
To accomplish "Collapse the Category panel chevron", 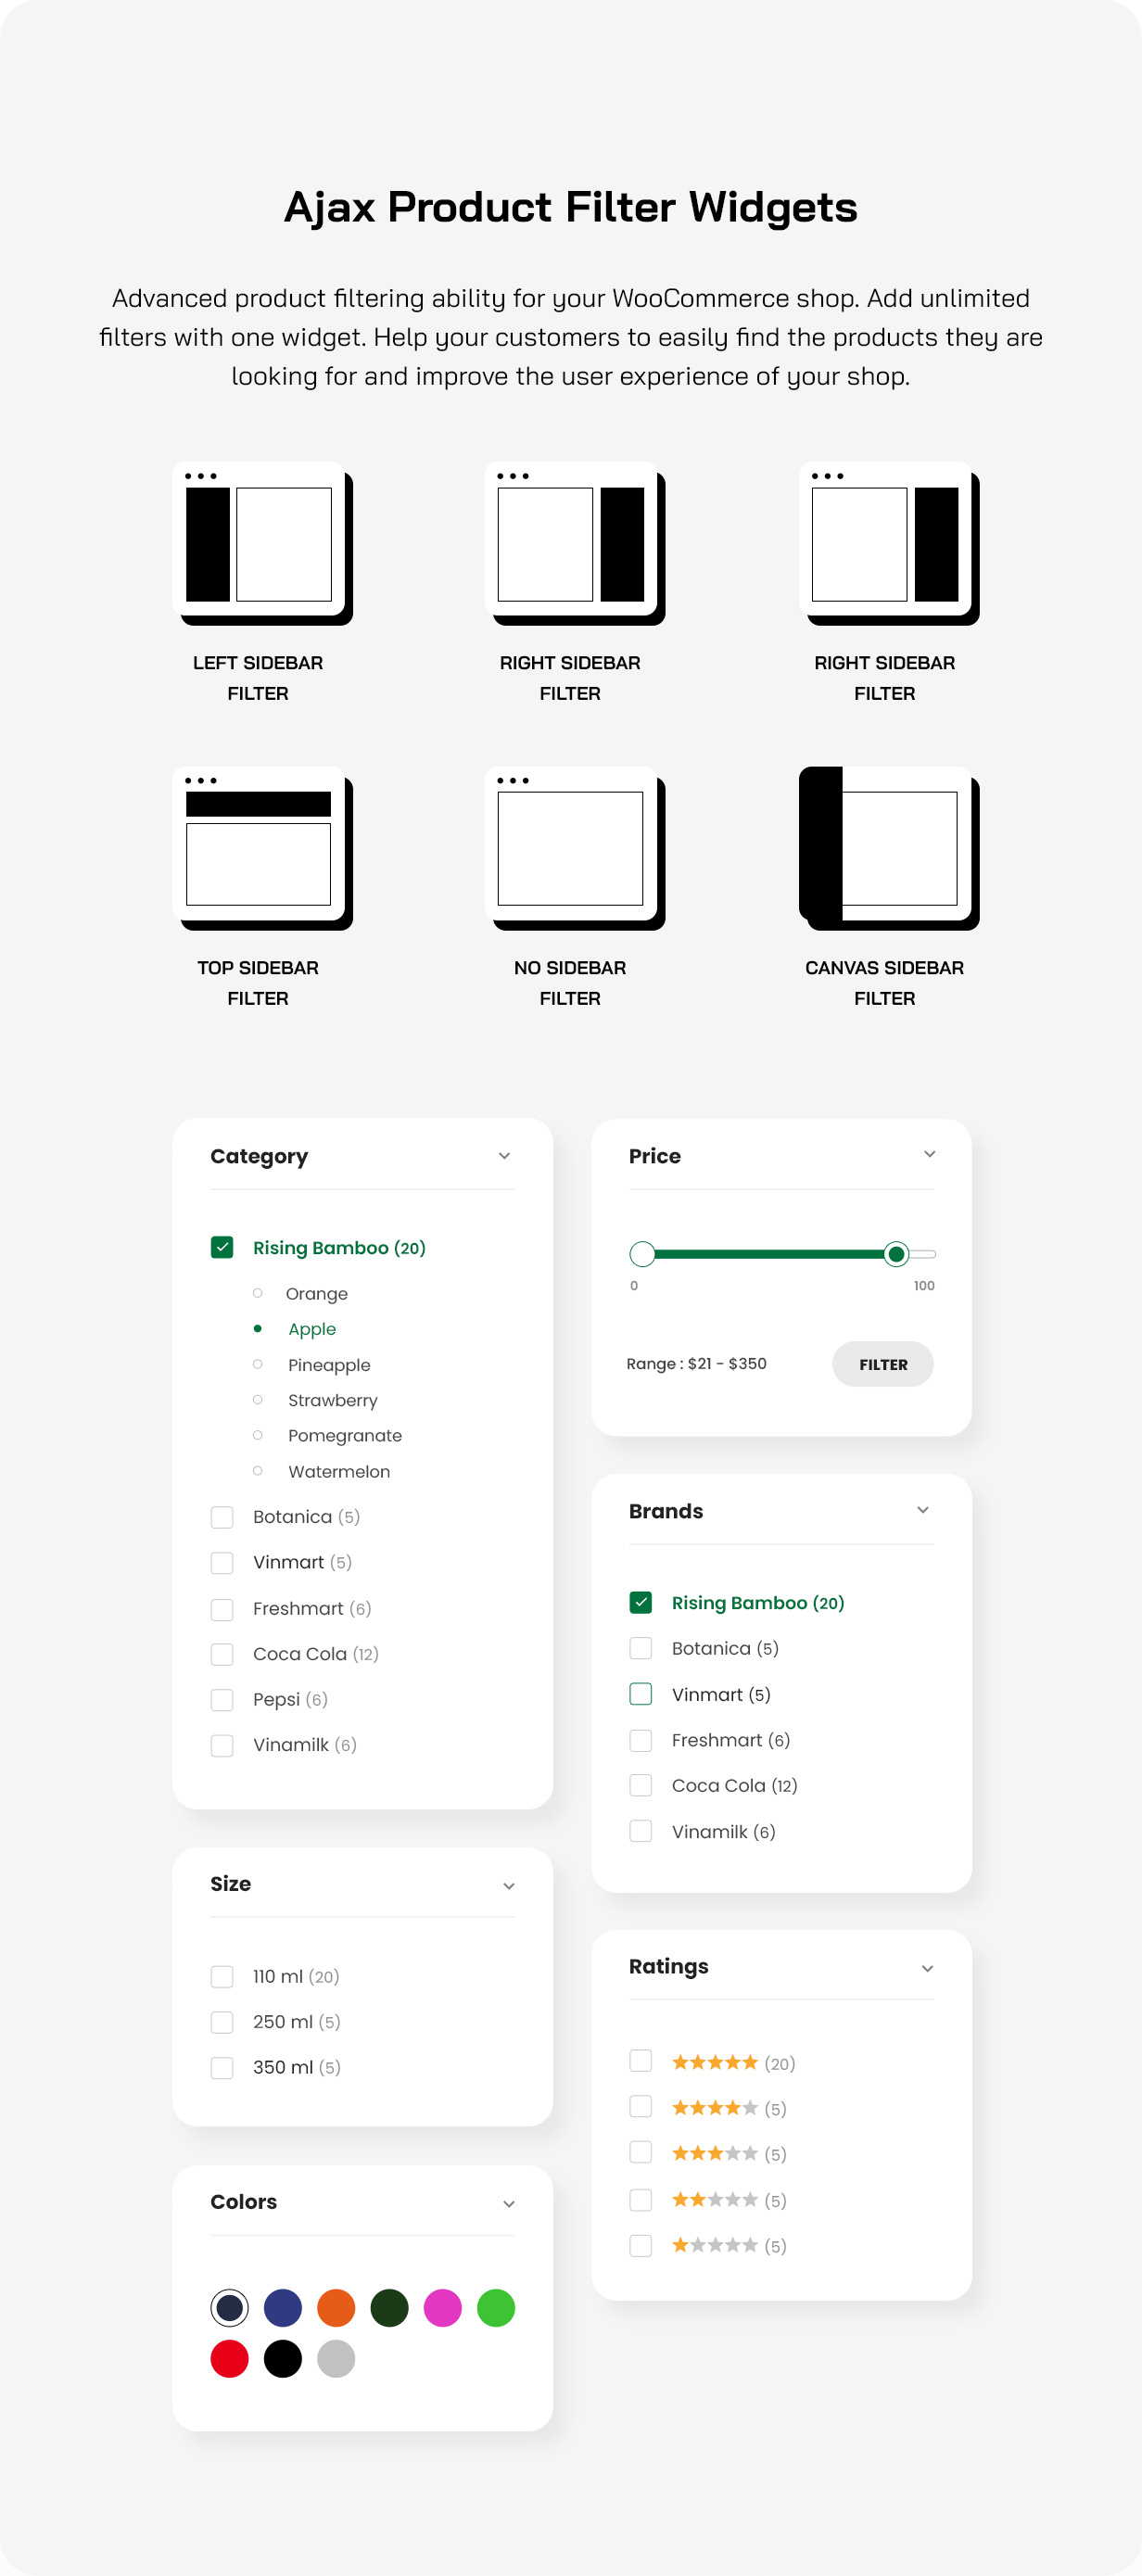I will click(x=504, y=1156).
